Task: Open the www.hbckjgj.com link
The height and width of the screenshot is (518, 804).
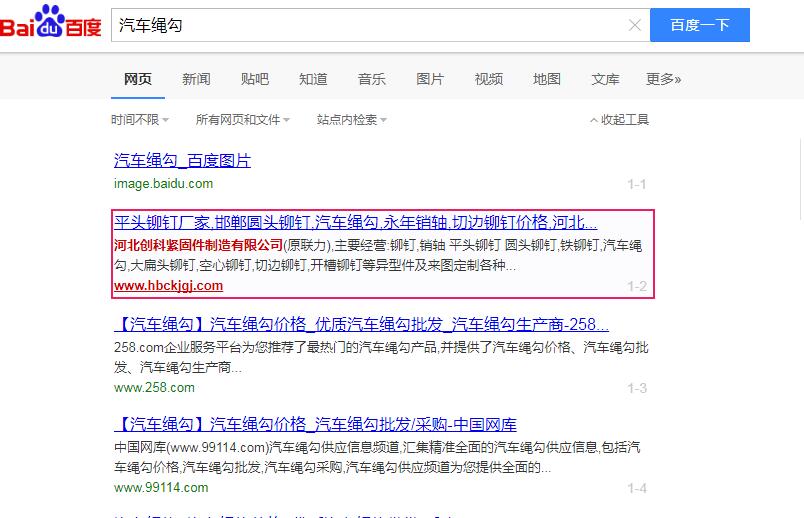Action: coord(168,286)
